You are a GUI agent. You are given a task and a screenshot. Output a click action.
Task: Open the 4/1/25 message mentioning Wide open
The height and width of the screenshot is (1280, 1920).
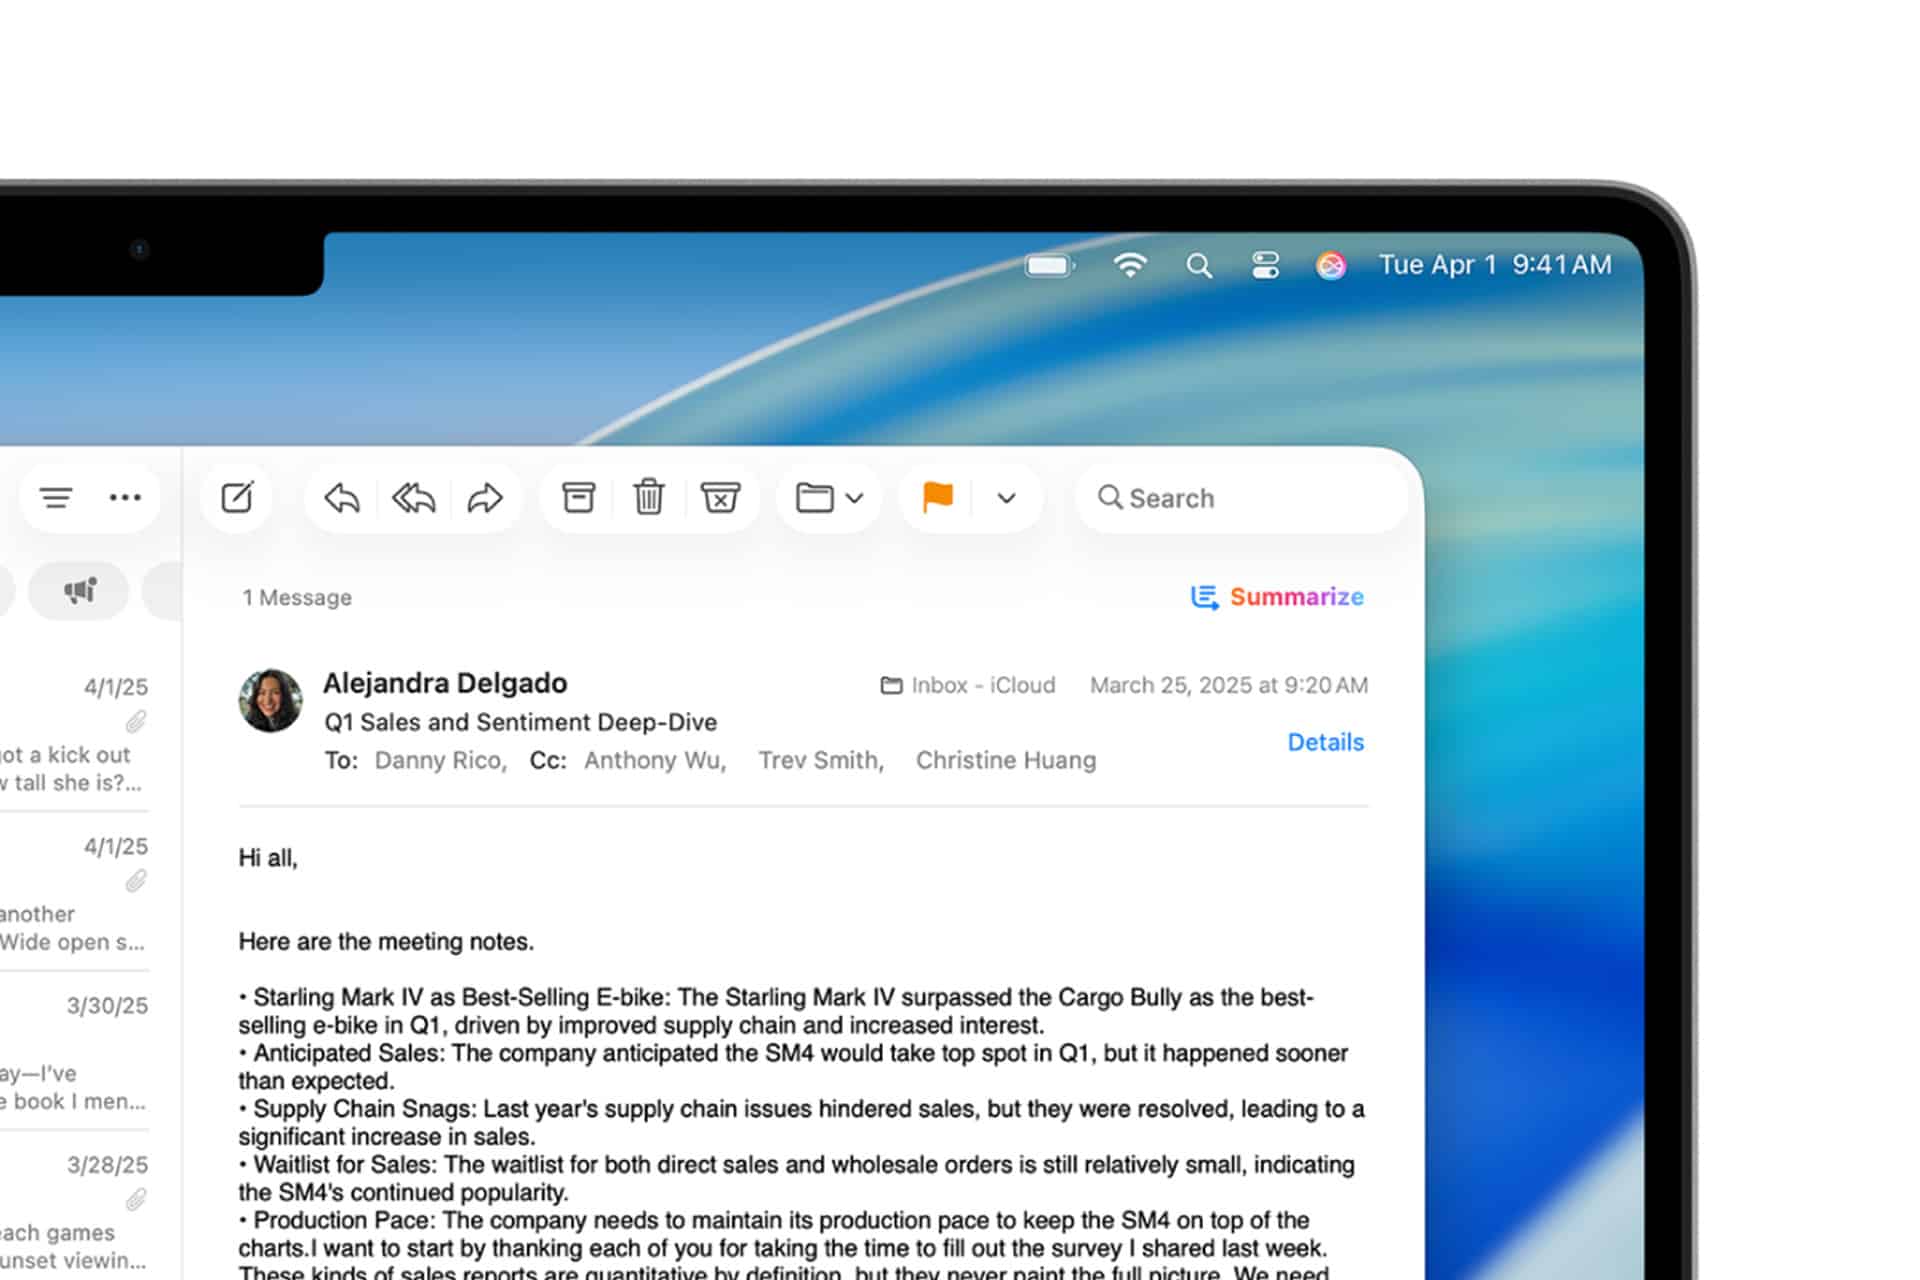75,893
